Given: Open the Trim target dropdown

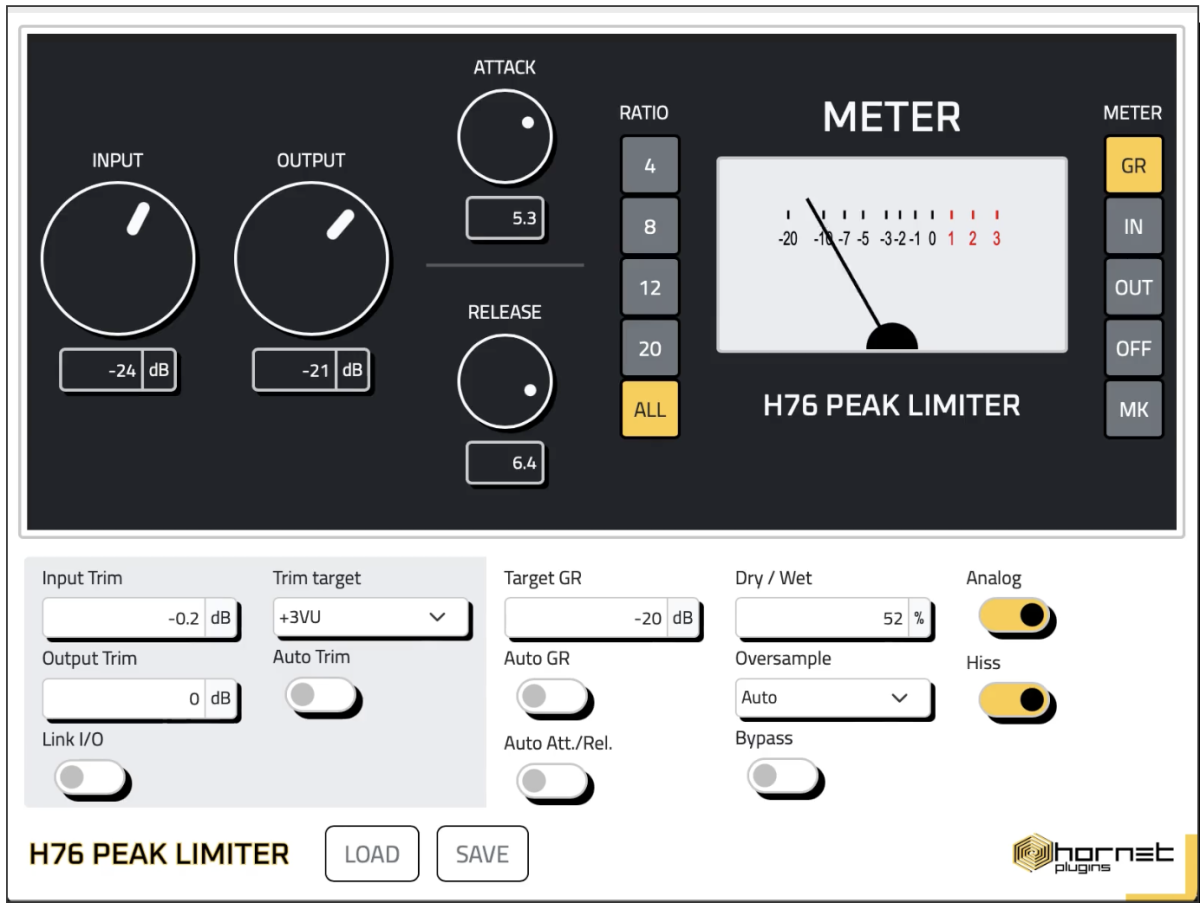Looking at the screenshot, I should pyautogui.click(x=370, y=617).
